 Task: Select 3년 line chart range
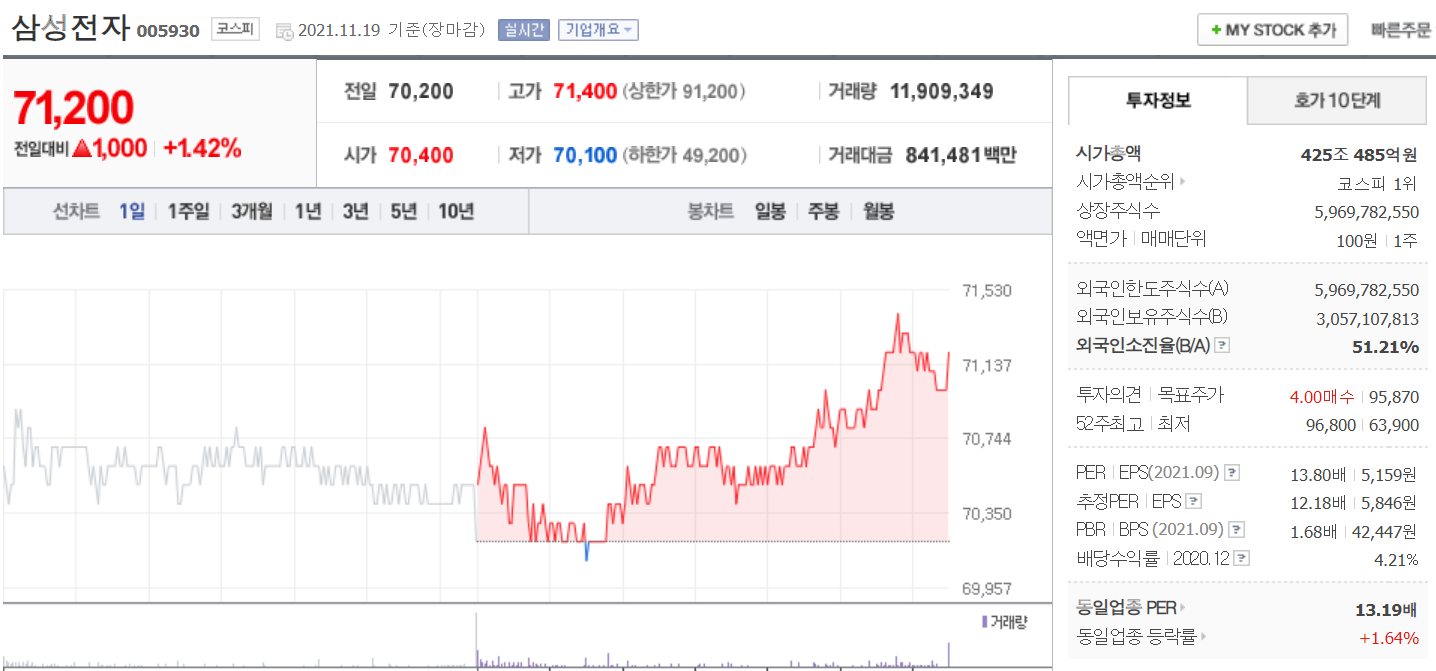click(355, 211)
